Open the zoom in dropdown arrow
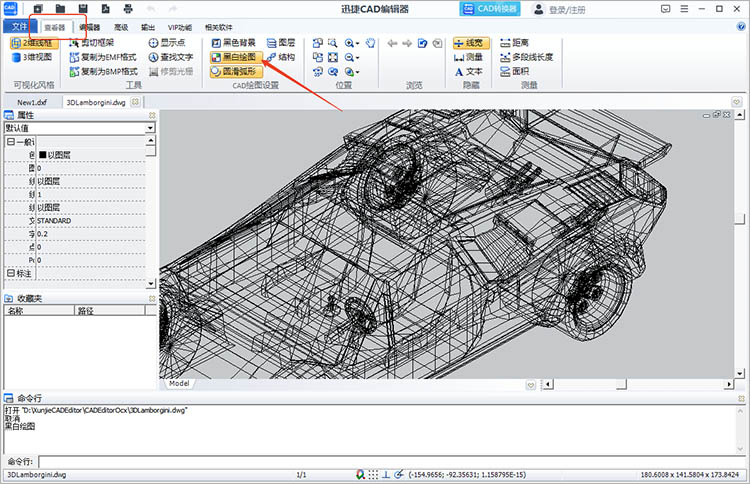This screenshot has height=484, width=750. tap(358, 44)
